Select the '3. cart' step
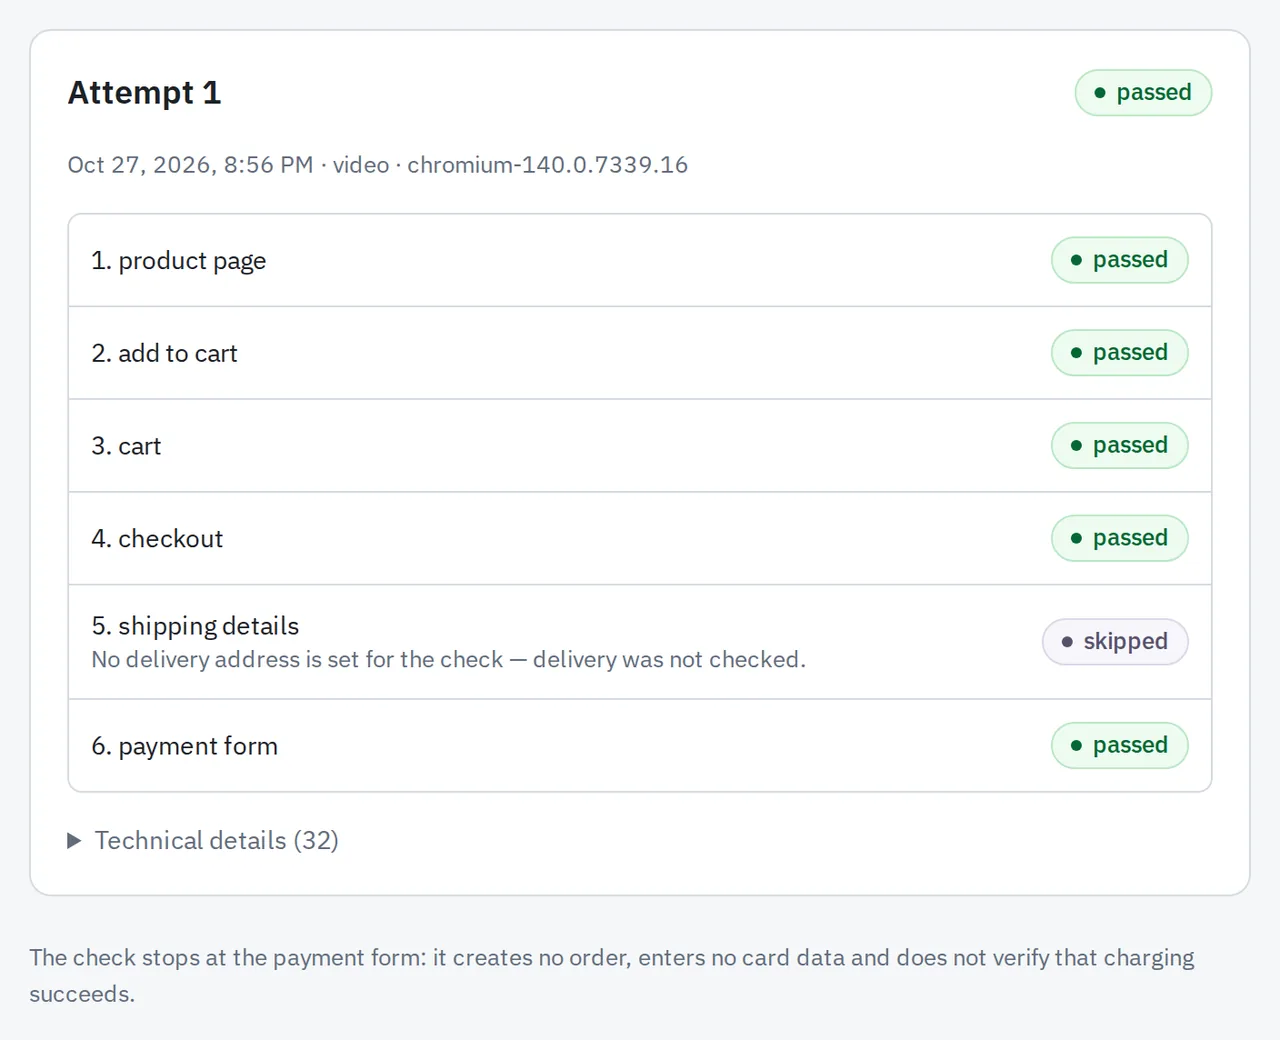Screen dimensions: 1280x1040 click(x=640, y=446)
